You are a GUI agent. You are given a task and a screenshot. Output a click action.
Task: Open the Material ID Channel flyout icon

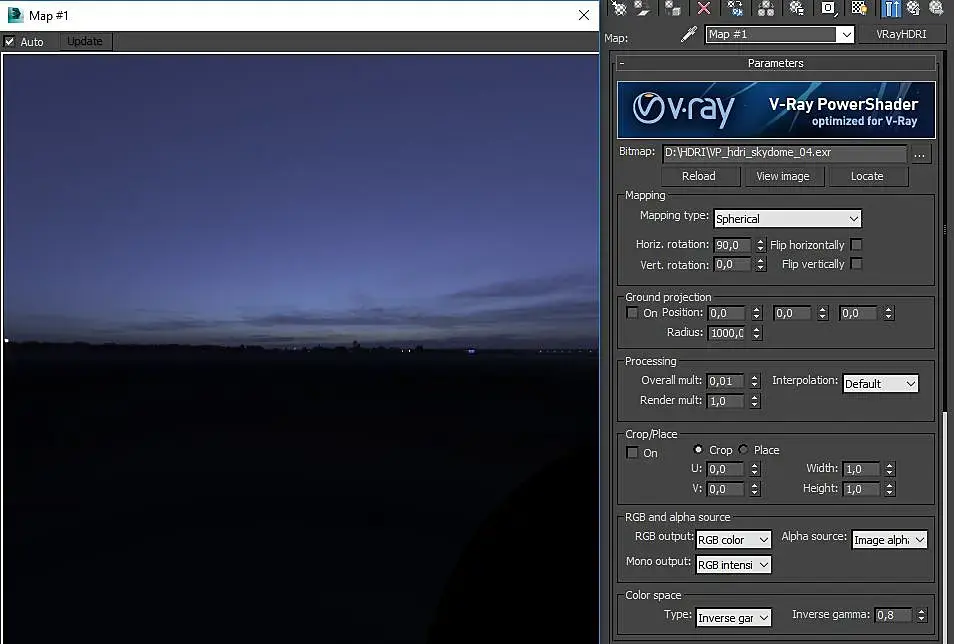[829, 8]
